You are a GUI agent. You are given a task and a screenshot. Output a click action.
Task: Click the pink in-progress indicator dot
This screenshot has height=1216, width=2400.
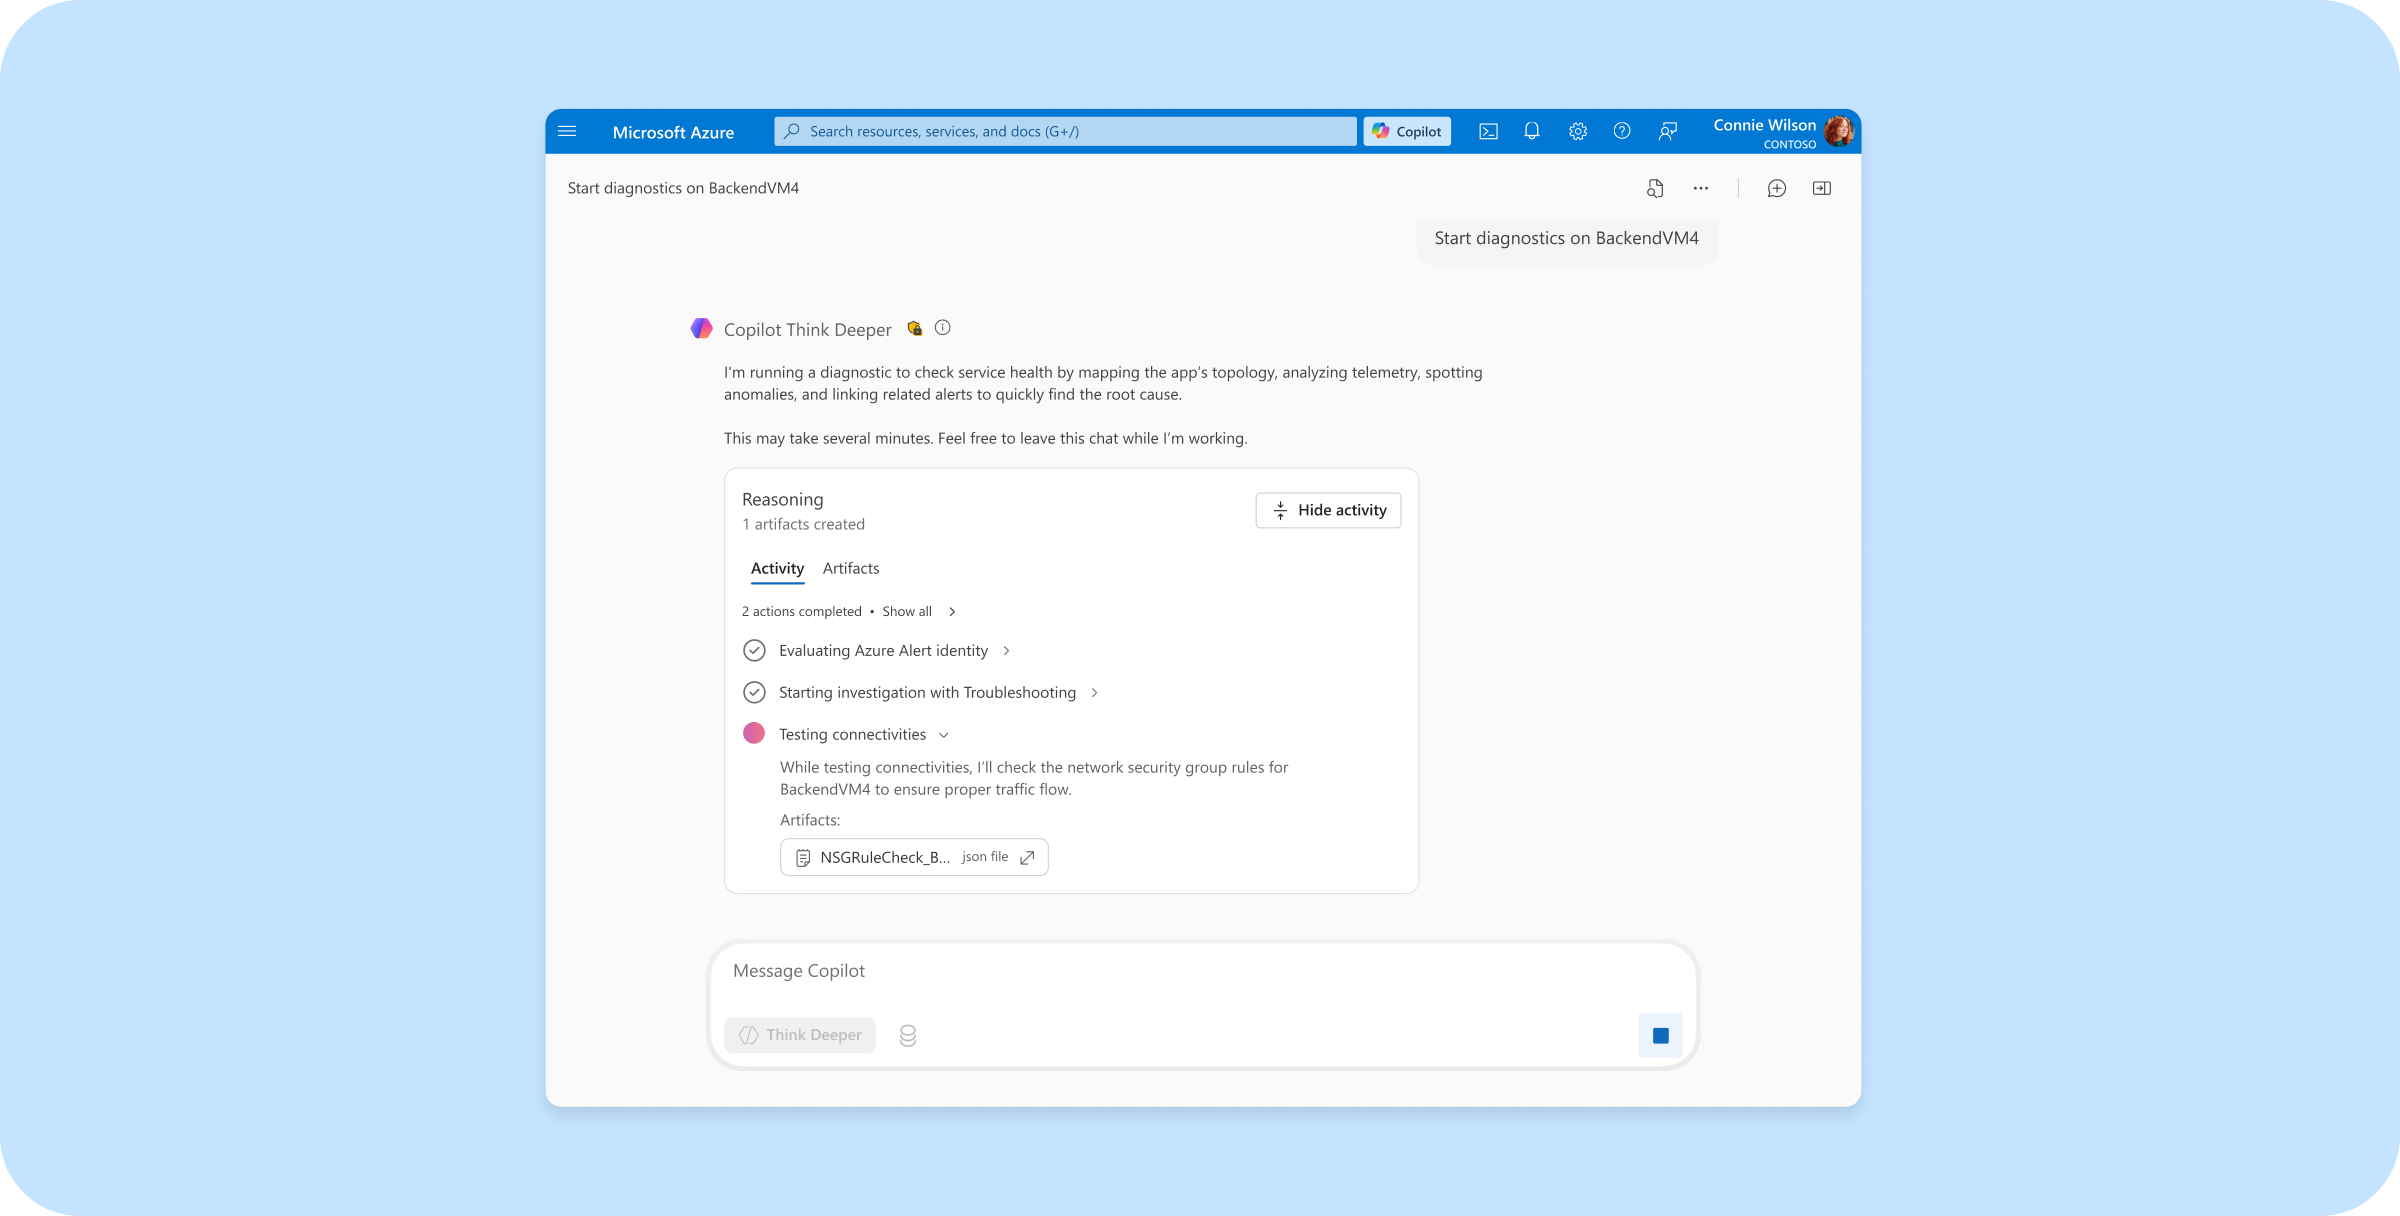click(754, 733)
